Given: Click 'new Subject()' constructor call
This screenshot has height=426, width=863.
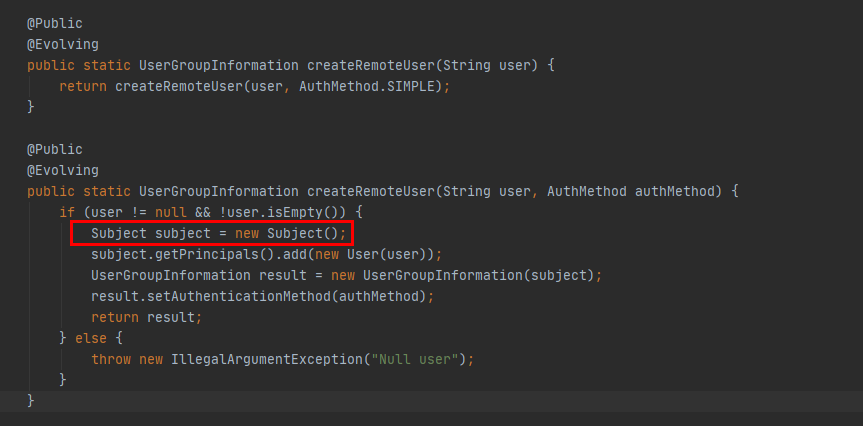Looking at the screenshot, I should coord(286,233).
